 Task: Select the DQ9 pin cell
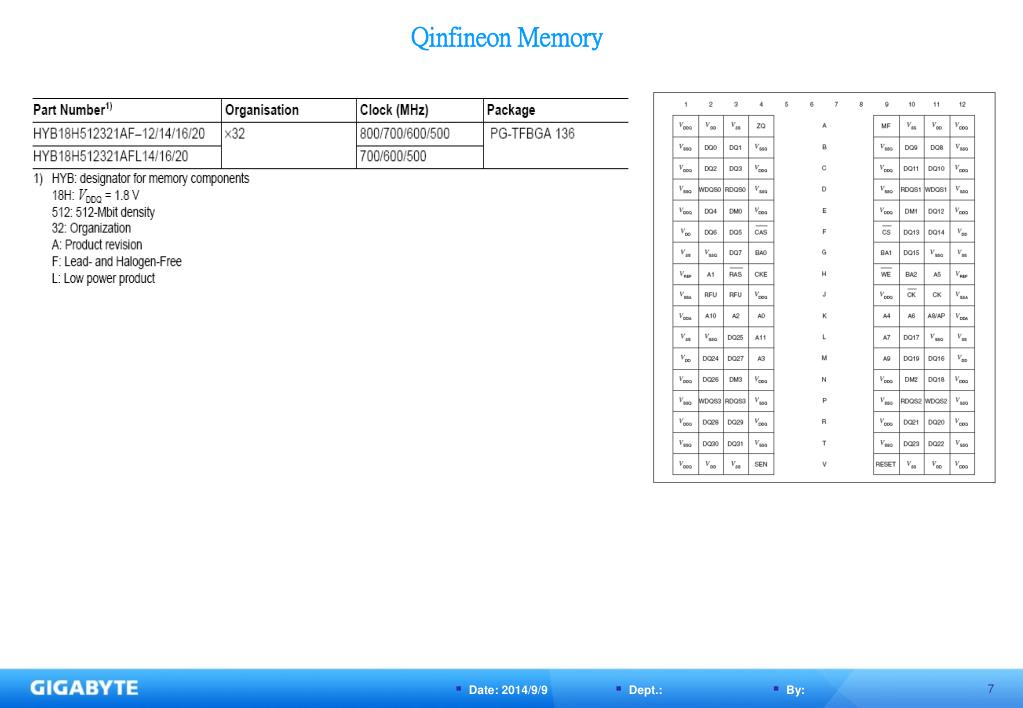click(x=911, y=147)
